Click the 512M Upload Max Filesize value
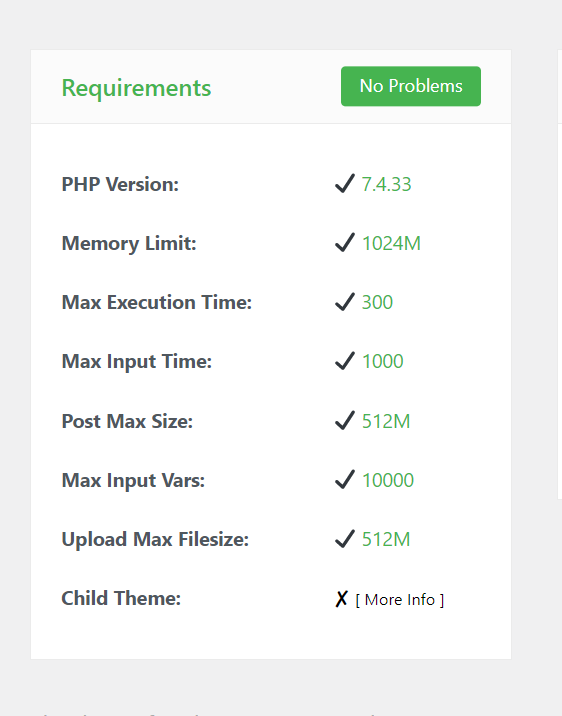The height and width of the screenshot is (716, 562). click(x=386, y=539)
